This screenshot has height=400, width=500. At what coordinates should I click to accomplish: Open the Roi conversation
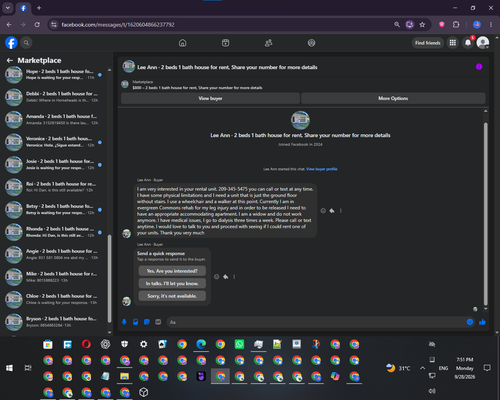[54, 187]
